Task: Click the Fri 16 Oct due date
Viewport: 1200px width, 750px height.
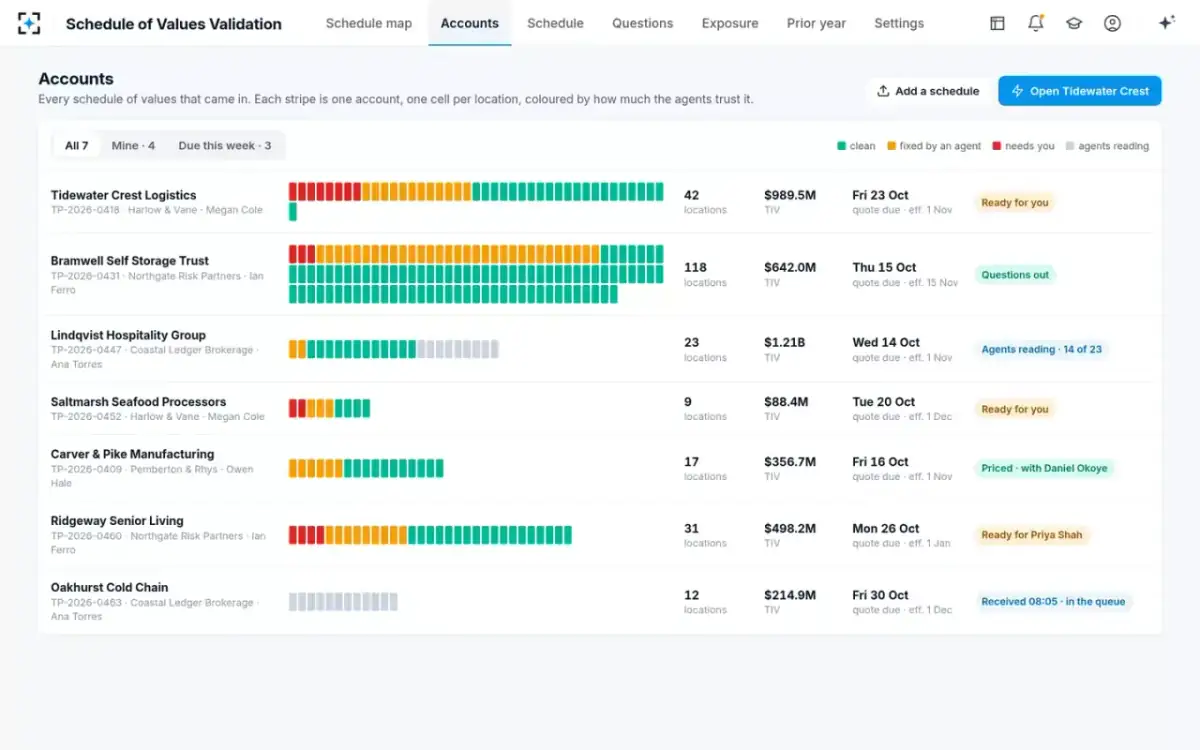Action: [x=880, y=462]
